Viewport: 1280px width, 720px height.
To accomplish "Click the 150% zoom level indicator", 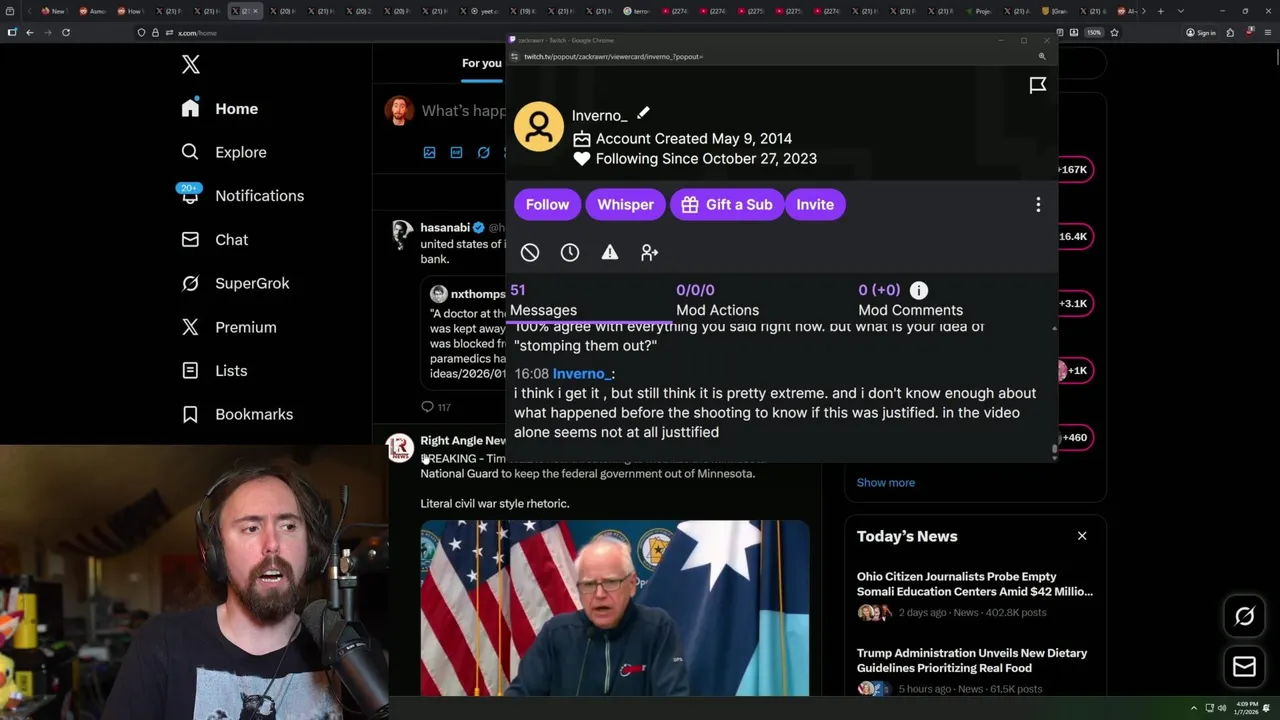I will 1094,32.
